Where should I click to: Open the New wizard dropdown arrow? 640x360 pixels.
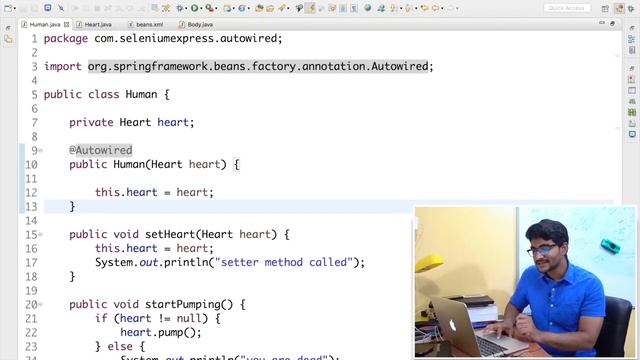[x=15, y=8]
